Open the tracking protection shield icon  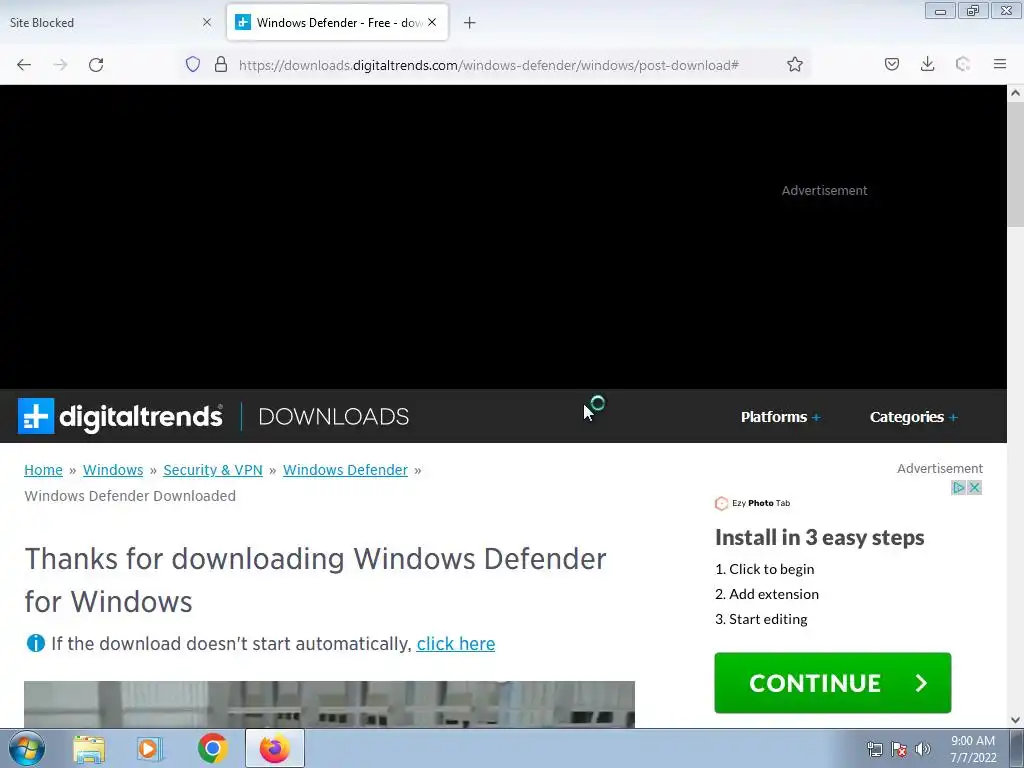coord(193,64)
